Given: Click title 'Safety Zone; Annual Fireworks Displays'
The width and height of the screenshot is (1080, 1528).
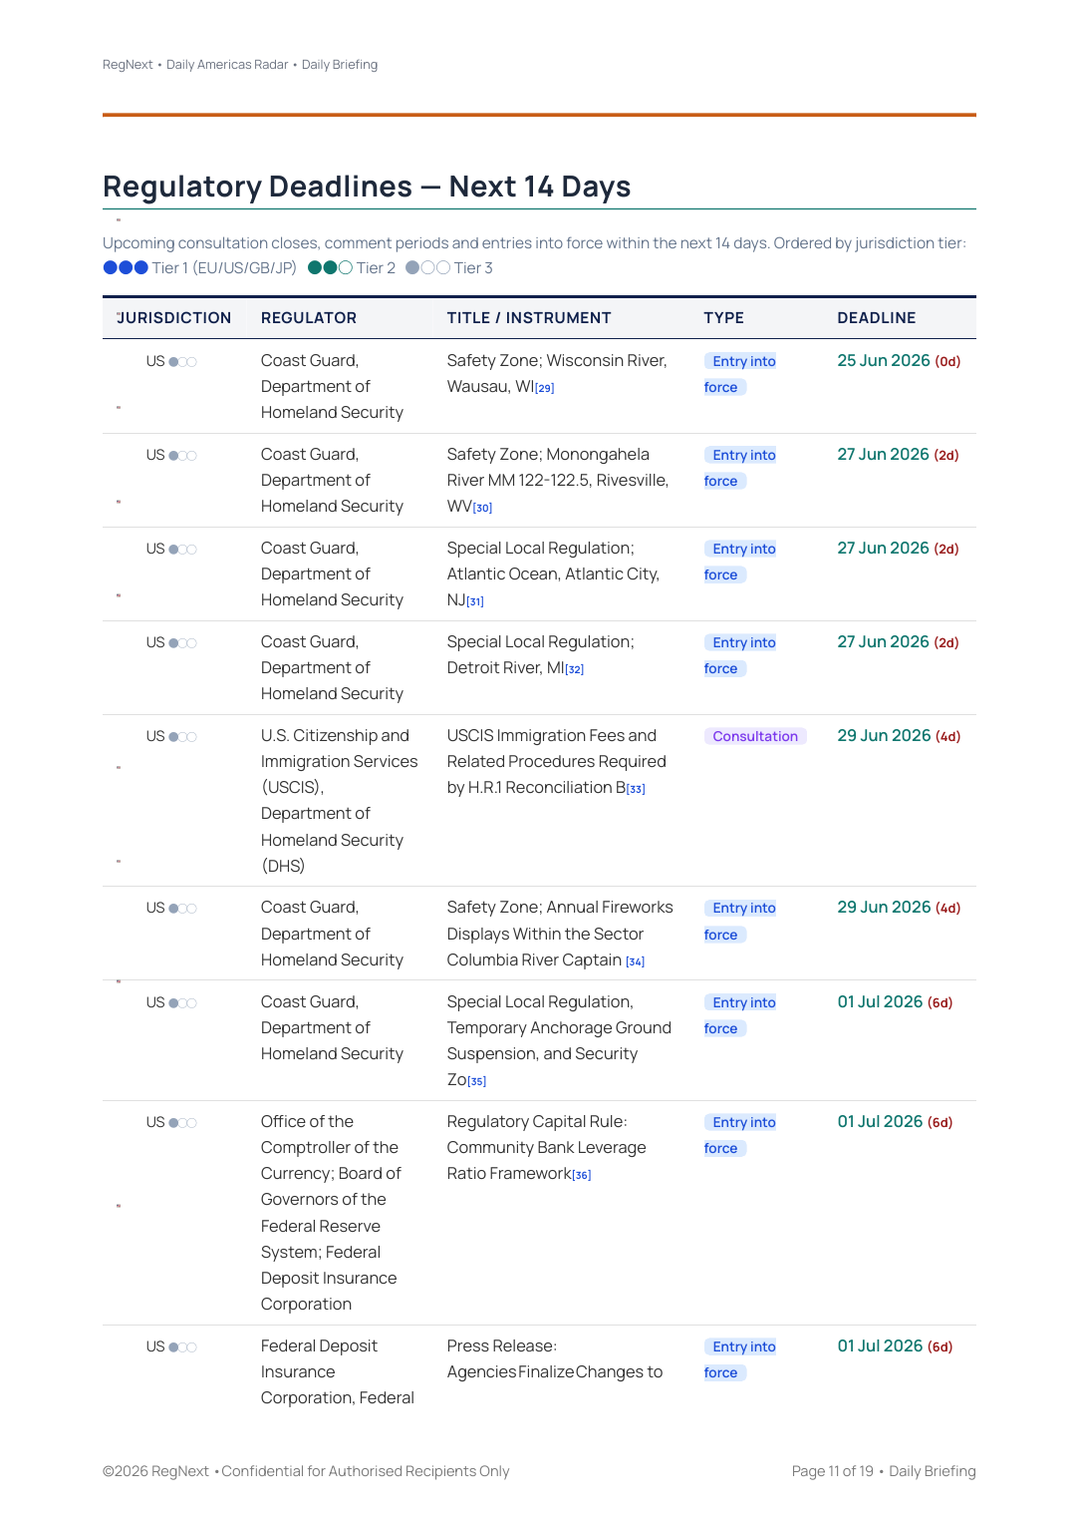Looking at the screenshot, I should [560, 934].
